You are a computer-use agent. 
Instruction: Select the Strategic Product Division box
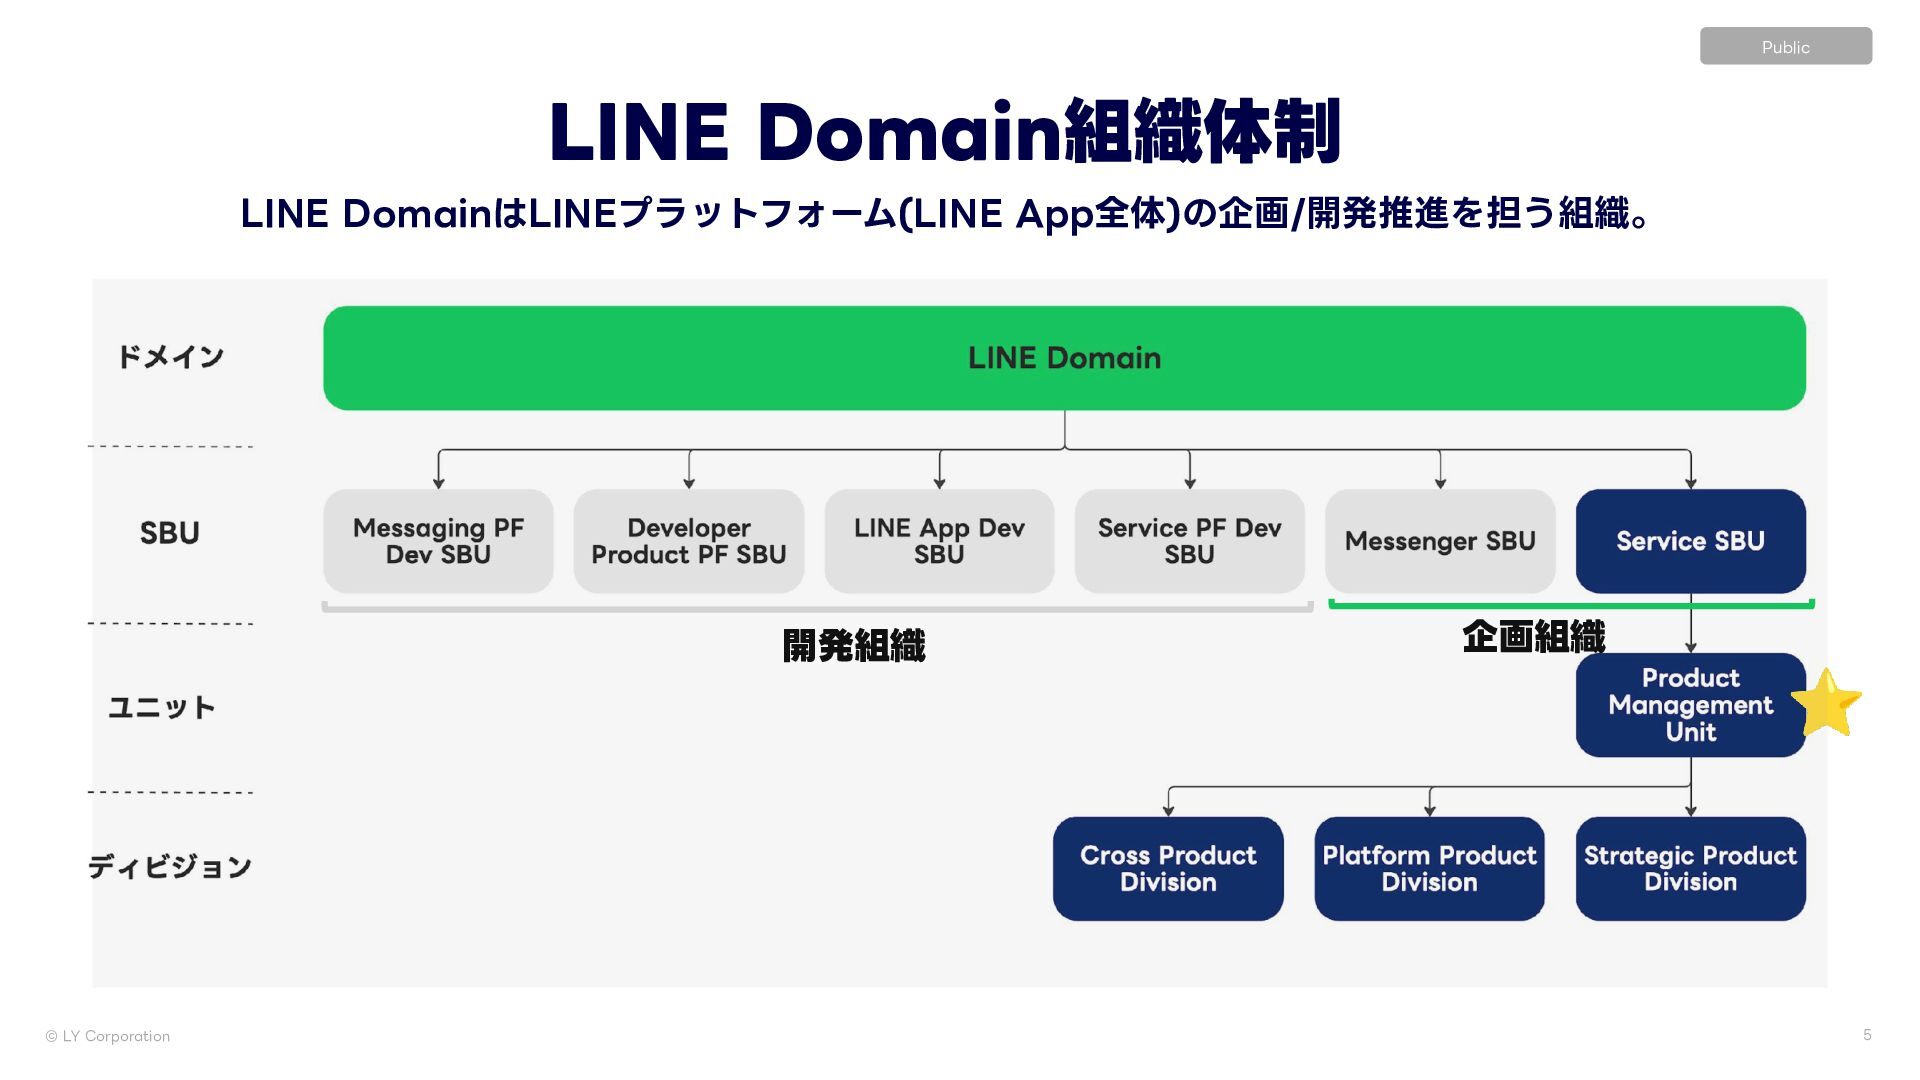[1690, 868]
